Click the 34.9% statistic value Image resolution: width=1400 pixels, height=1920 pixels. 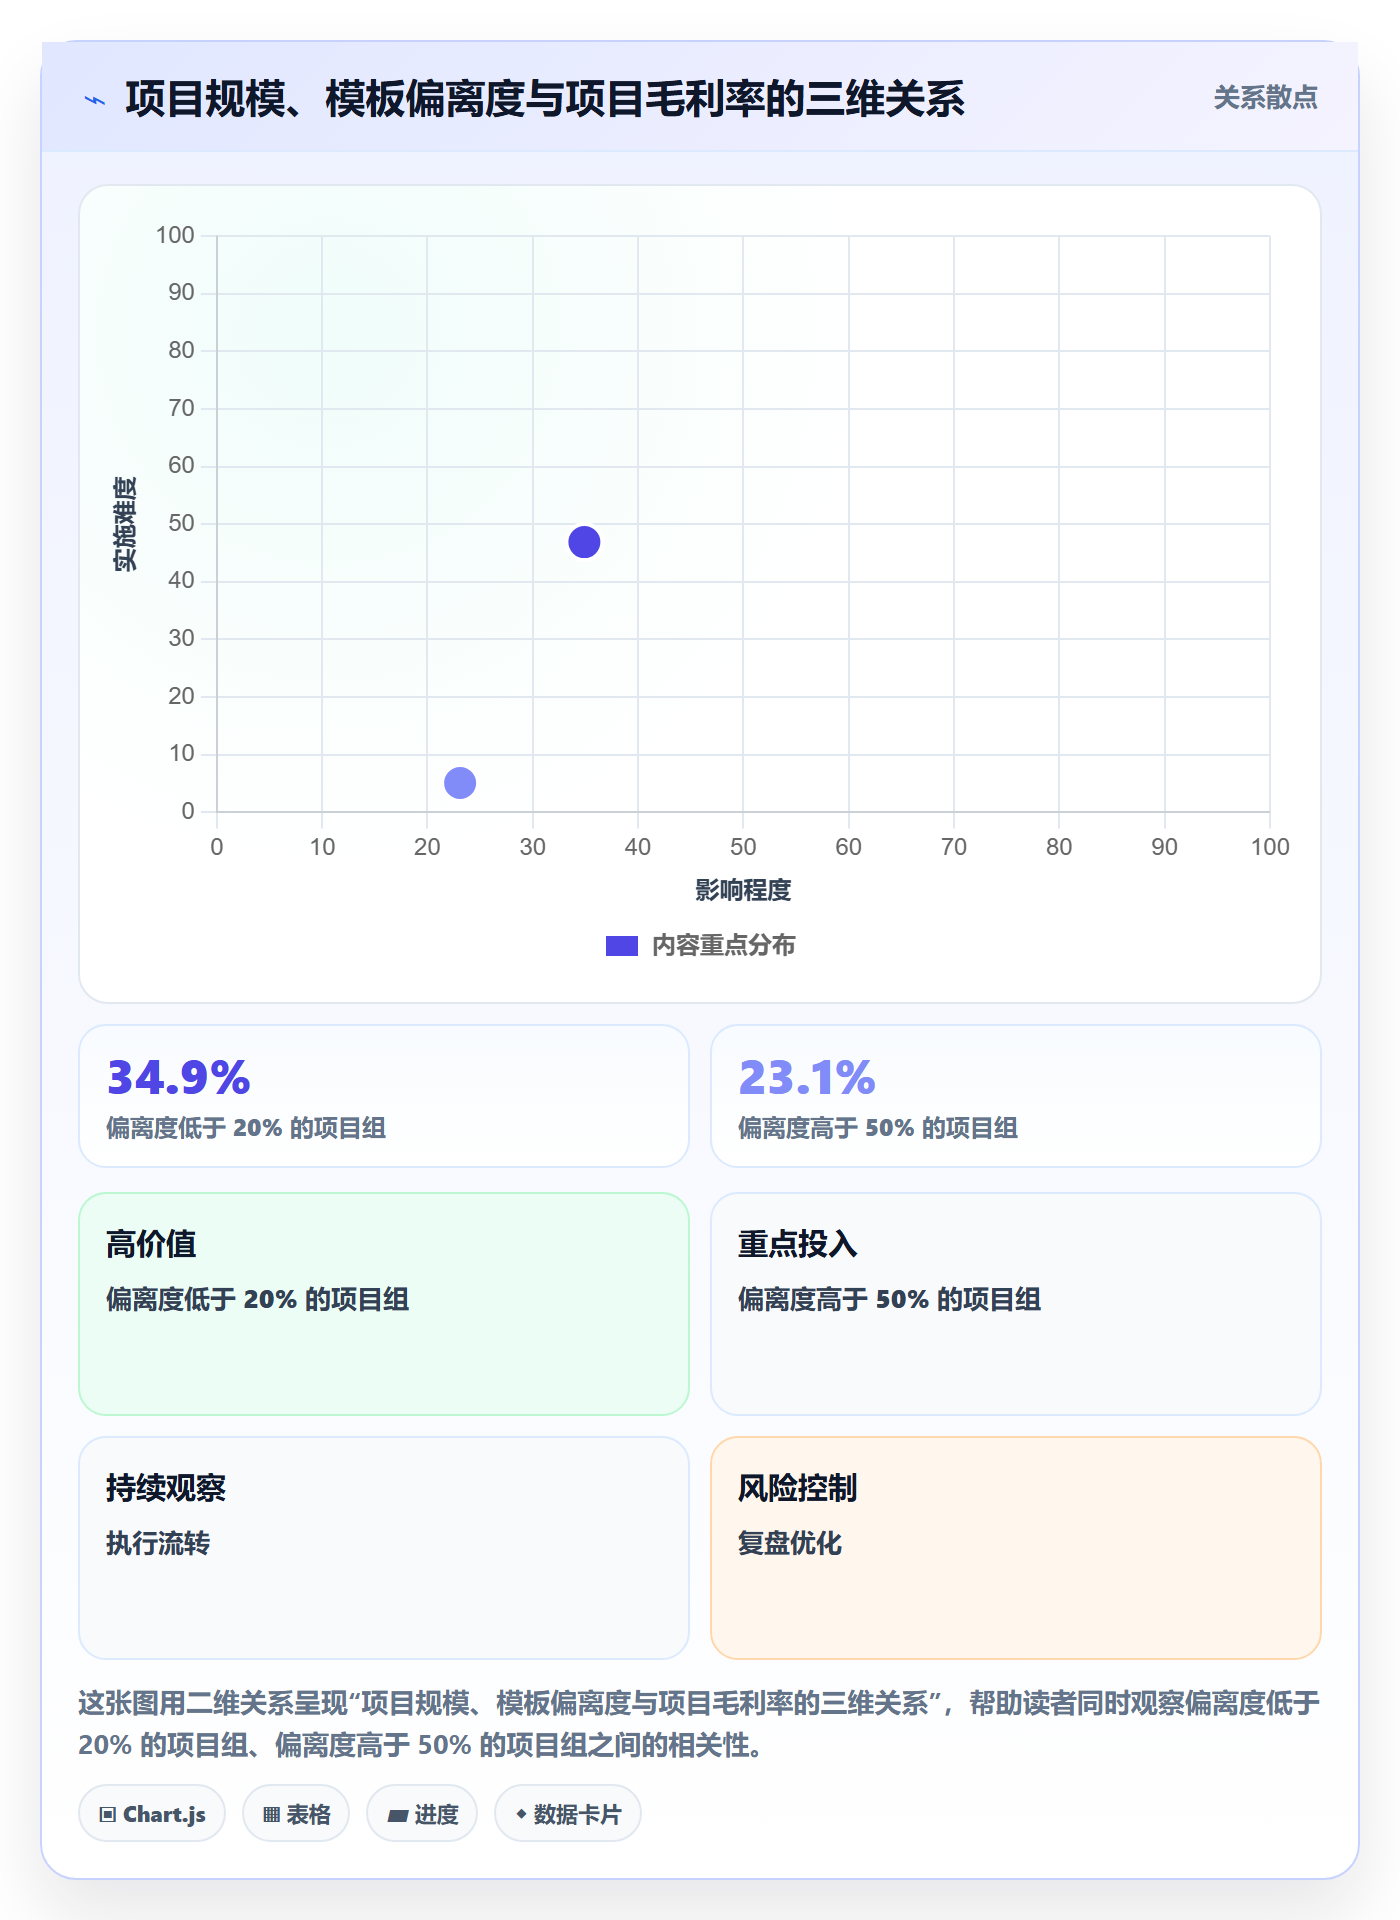pos(179,1078)
